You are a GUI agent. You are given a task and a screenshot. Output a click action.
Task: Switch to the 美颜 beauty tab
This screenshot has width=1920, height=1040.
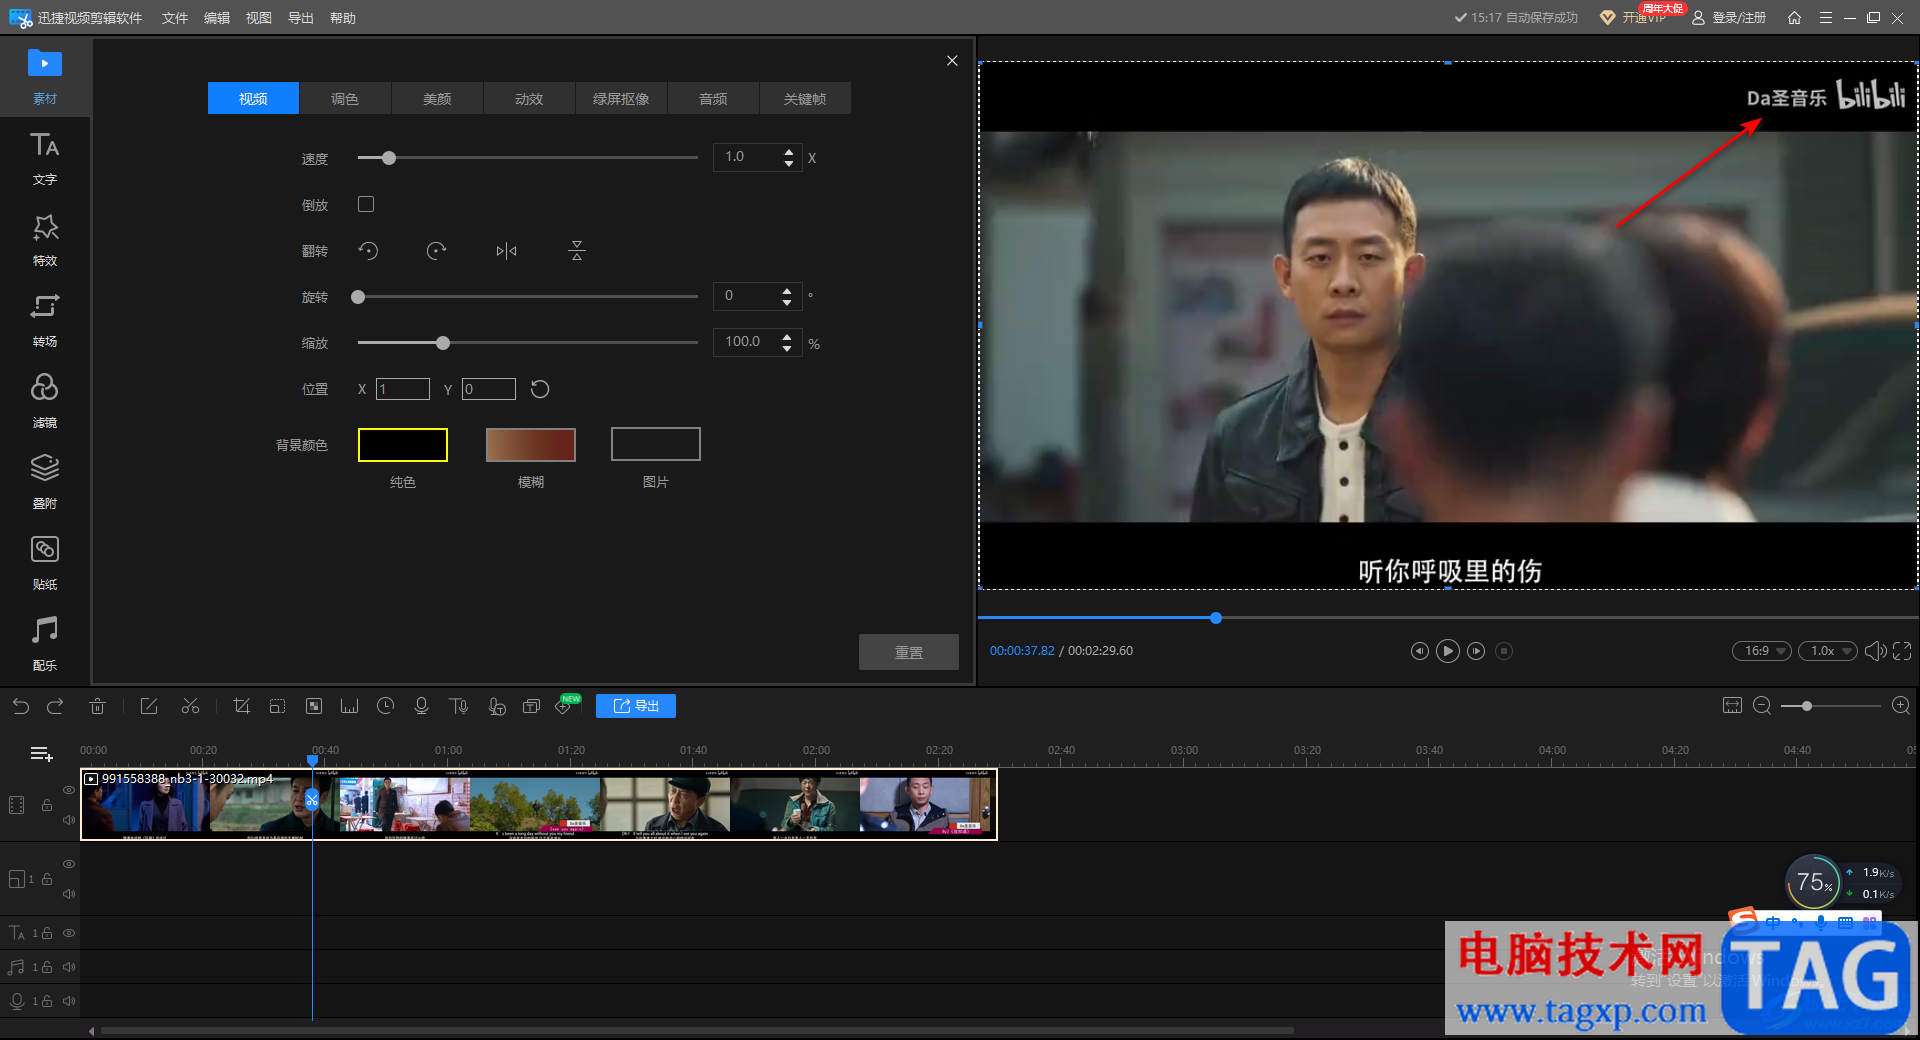[437, 98]
